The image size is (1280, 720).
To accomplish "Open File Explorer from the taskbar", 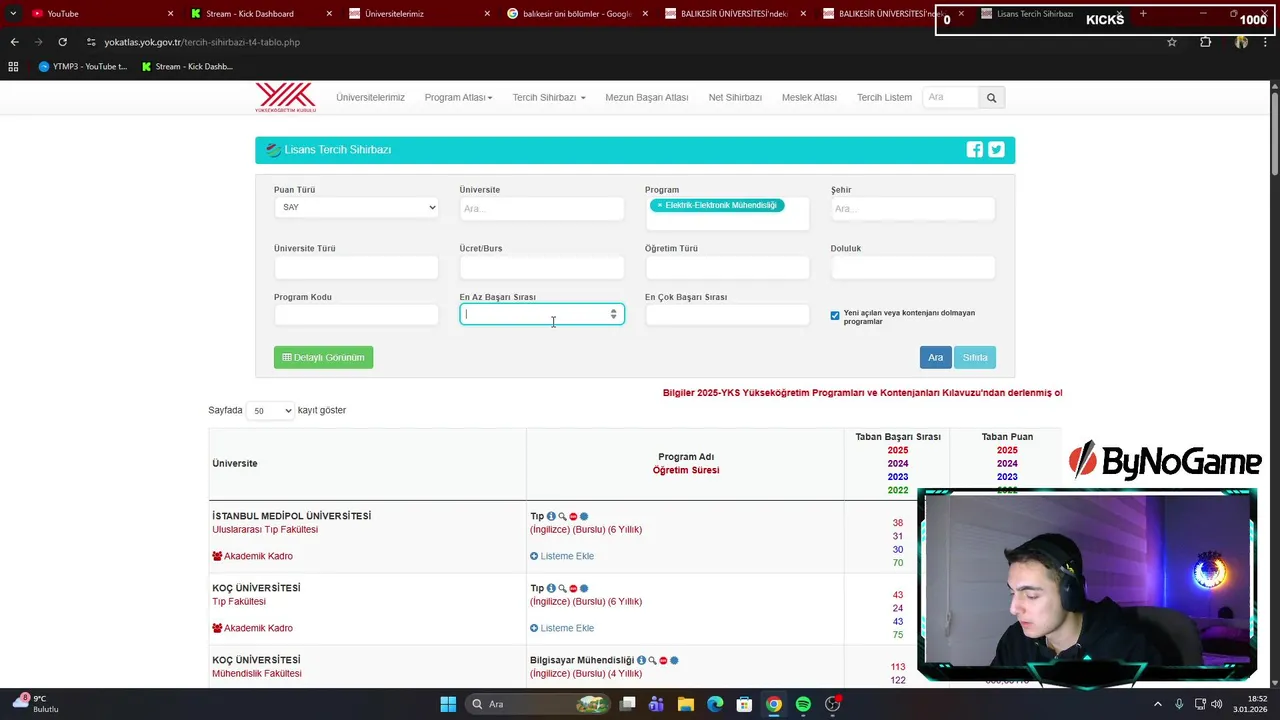I will (x=686, y=704).
